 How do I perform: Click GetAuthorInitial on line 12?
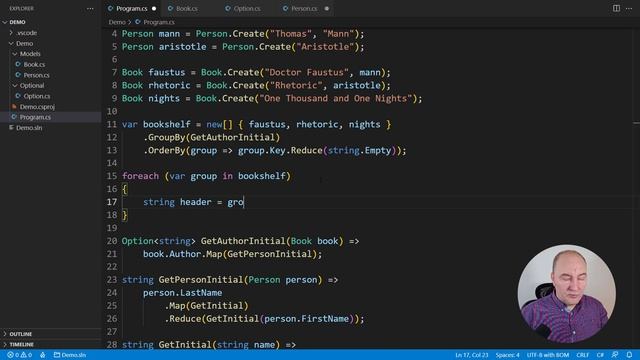click(233, 138)
